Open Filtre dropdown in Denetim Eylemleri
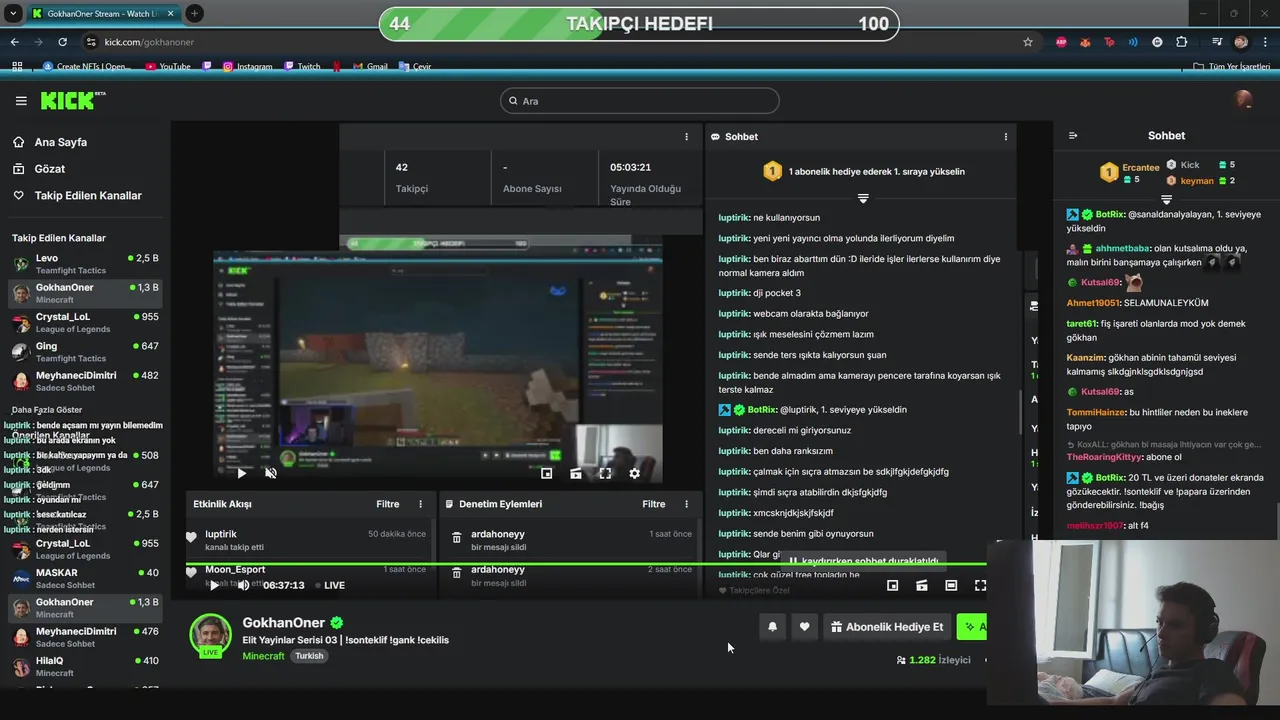The image size is (1280, 720). click(653, 504)
